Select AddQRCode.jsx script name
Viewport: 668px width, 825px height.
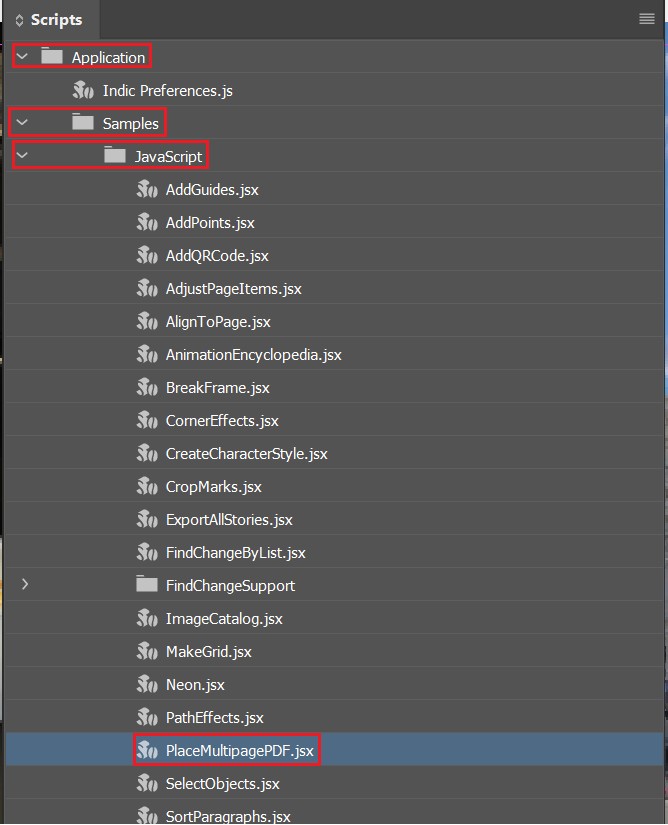(x=217, y=256)
